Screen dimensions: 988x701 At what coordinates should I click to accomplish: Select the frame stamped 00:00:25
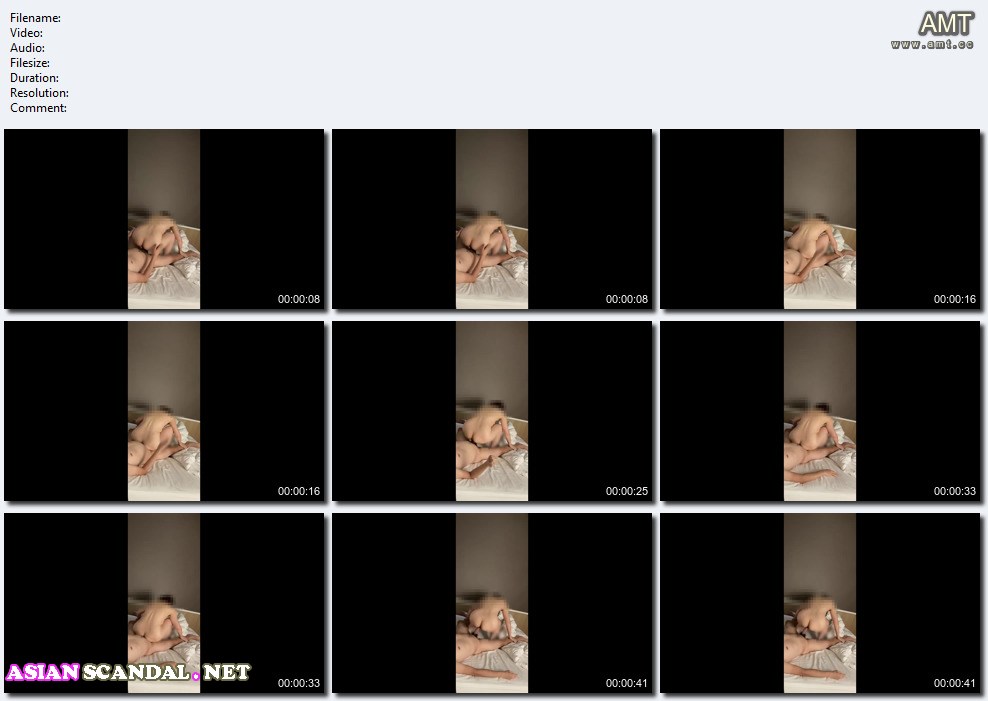tap(491, 411)
